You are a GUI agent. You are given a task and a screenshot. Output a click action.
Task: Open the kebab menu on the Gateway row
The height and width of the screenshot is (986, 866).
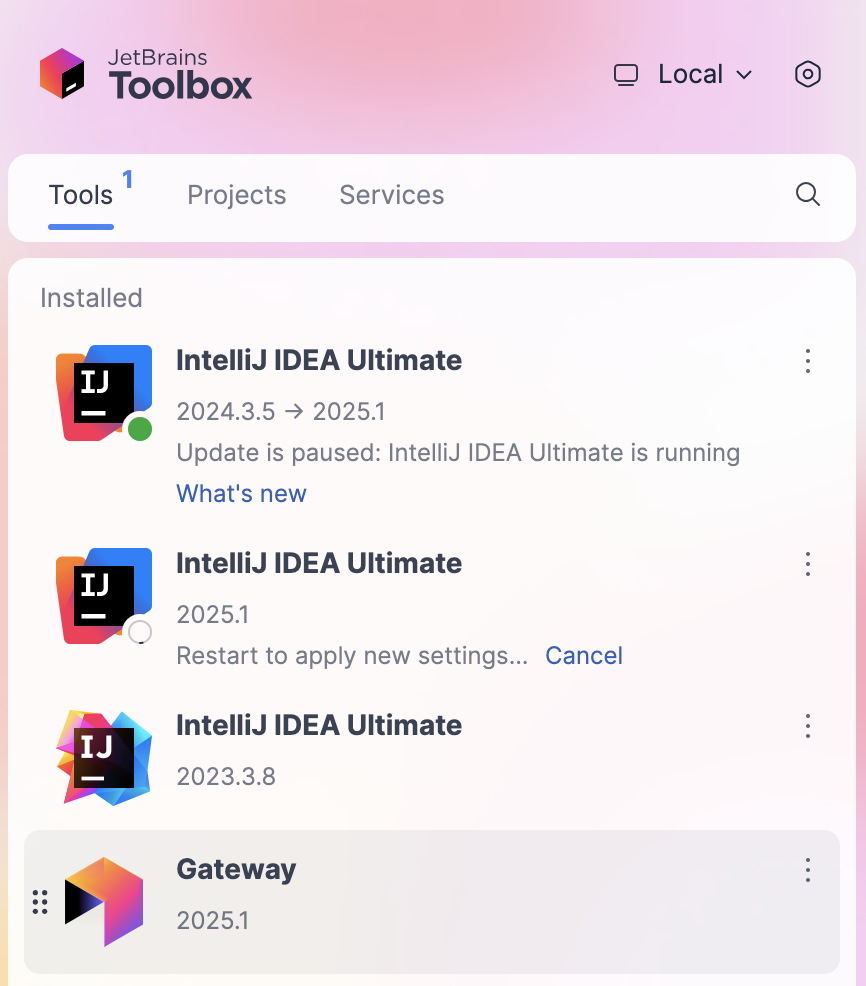coord(807,871)
